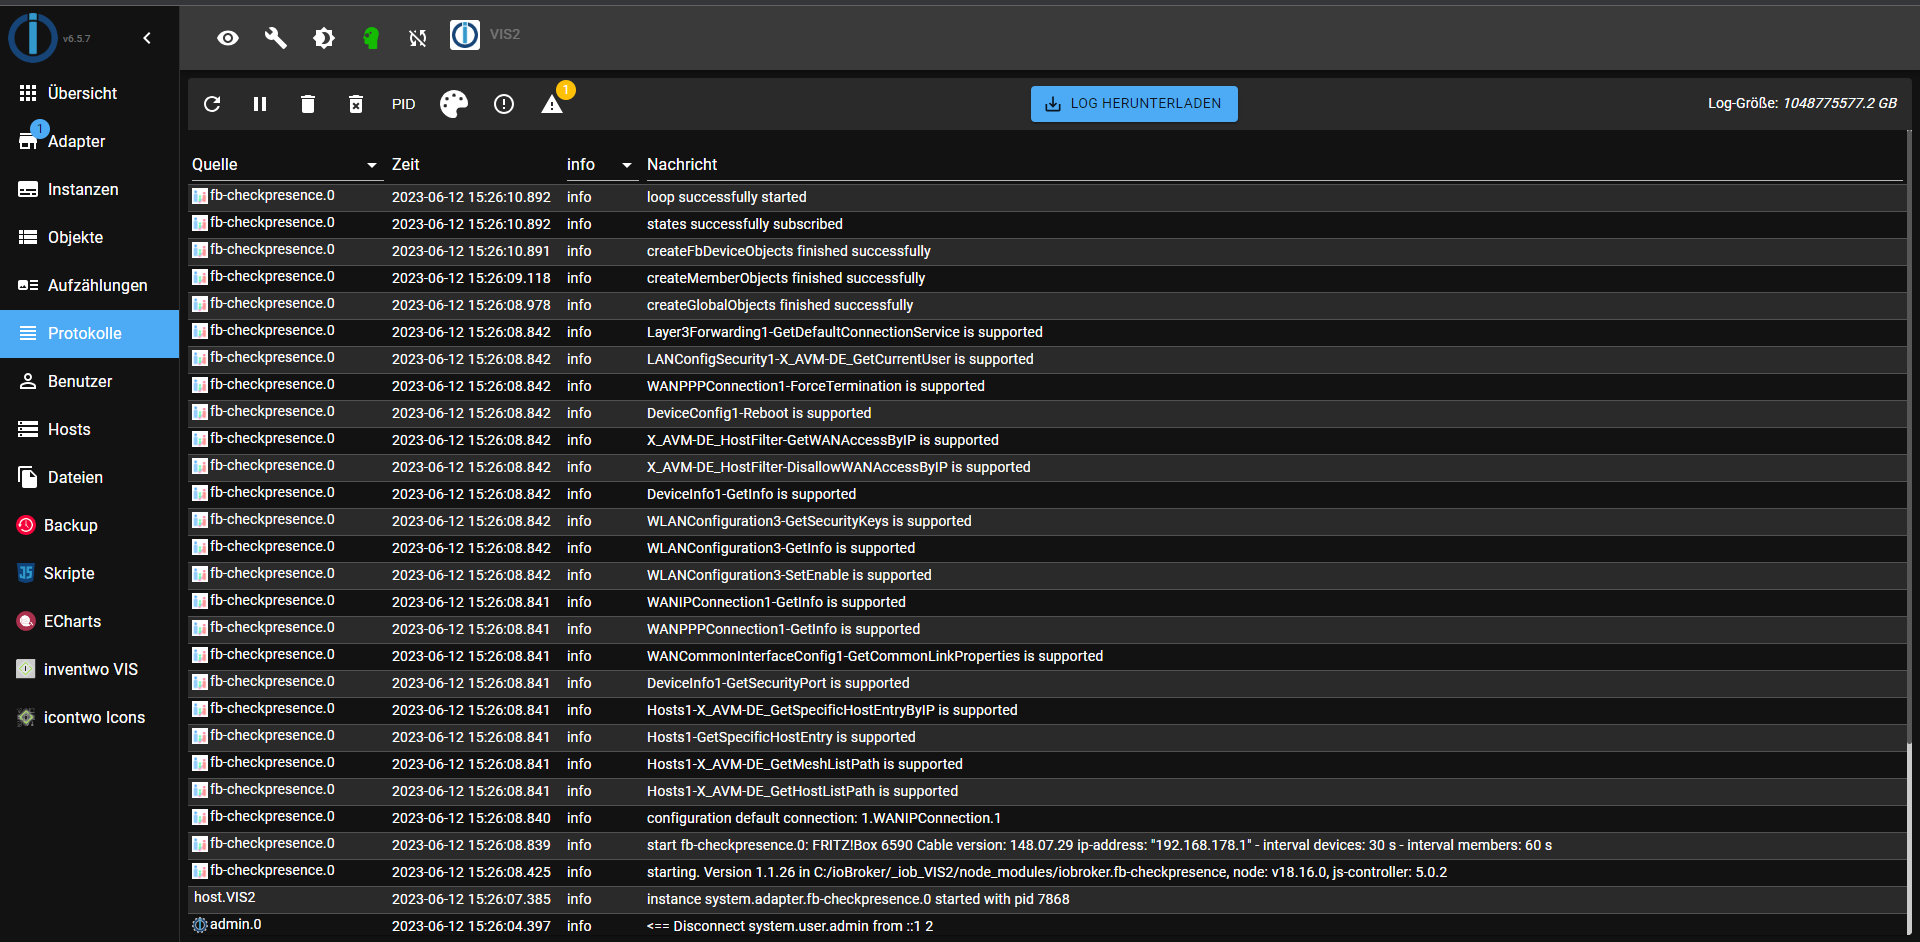Click the 'configuration default connection' log message

(x=824, y=818)
